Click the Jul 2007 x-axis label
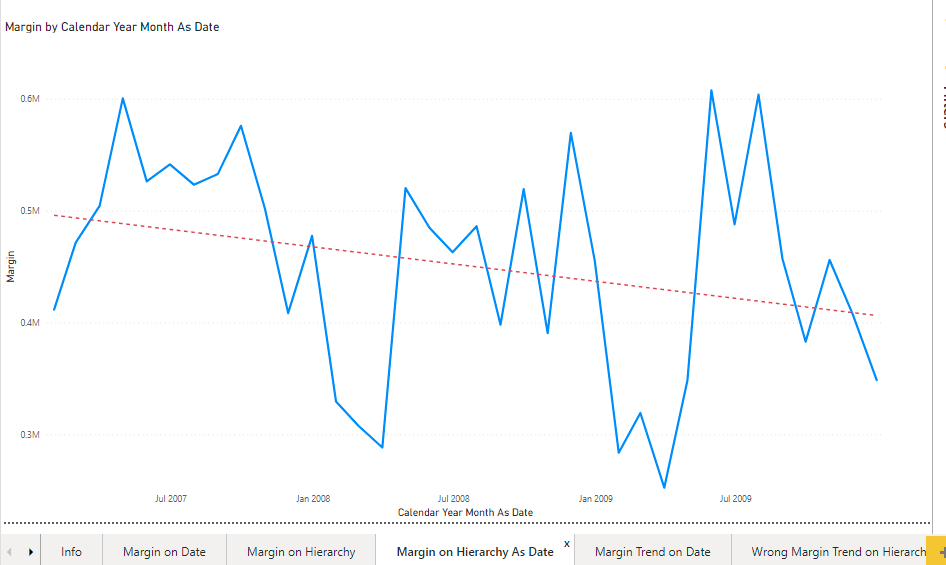The width and height of the screenshot is (946, 565). (171, 498)
